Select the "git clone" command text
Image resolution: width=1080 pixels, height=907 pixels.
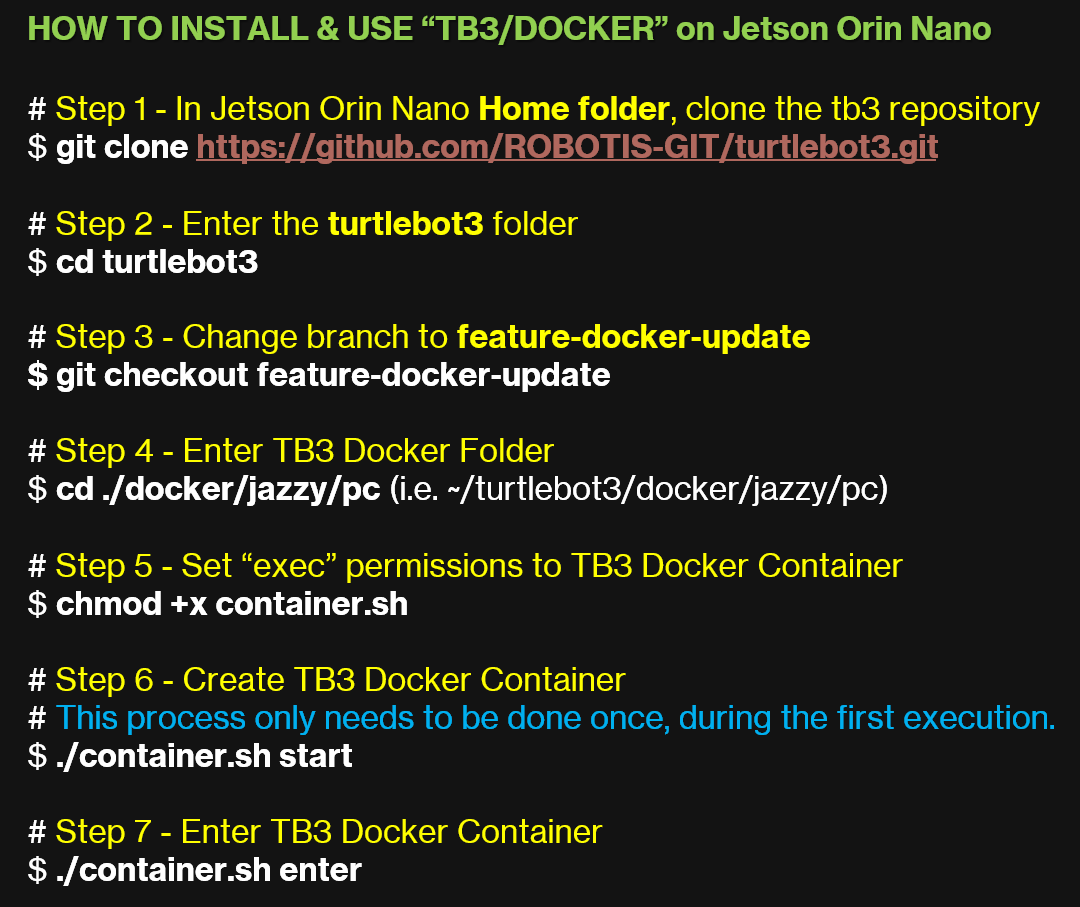pyautogui.click(x=122, y=148)
